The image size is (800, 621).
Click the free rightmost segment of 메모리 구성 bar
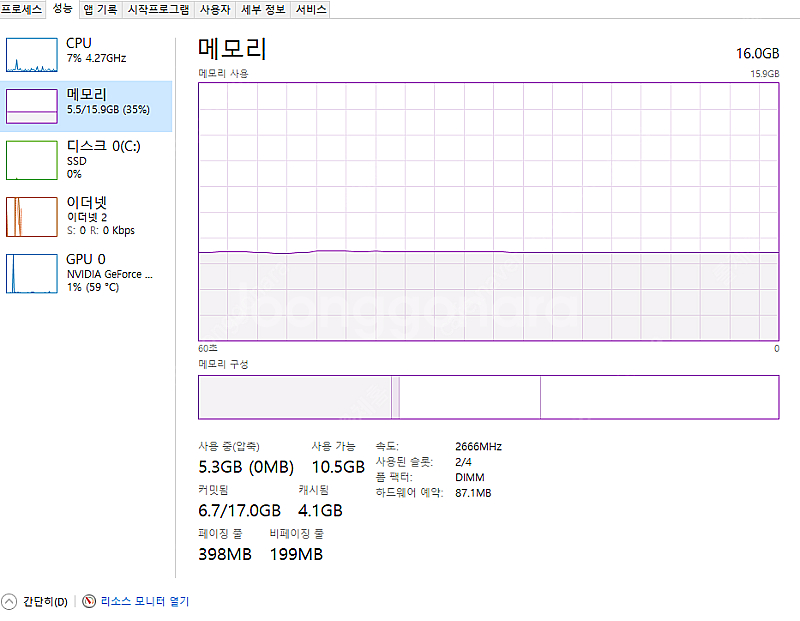(x=658, y=397)
